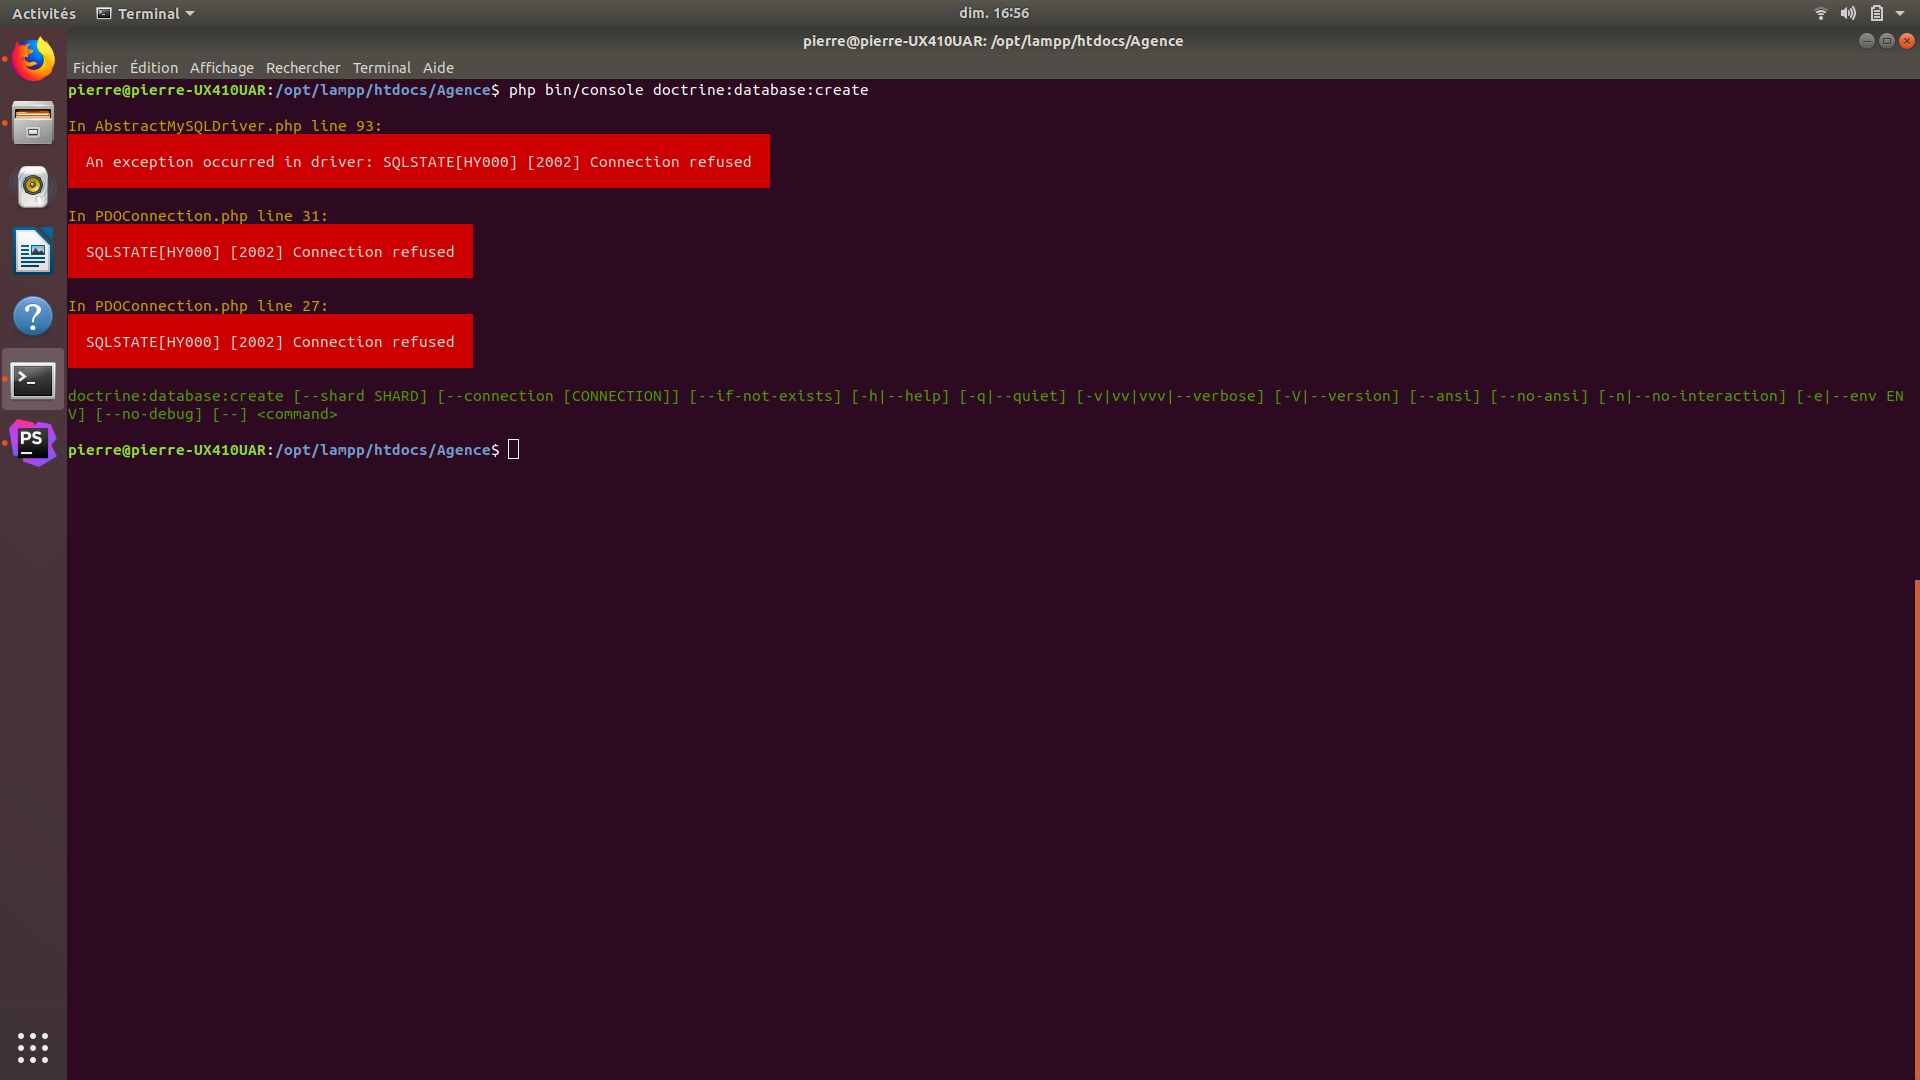
Task: Show applications grid button
Action: coord(33,1047)
